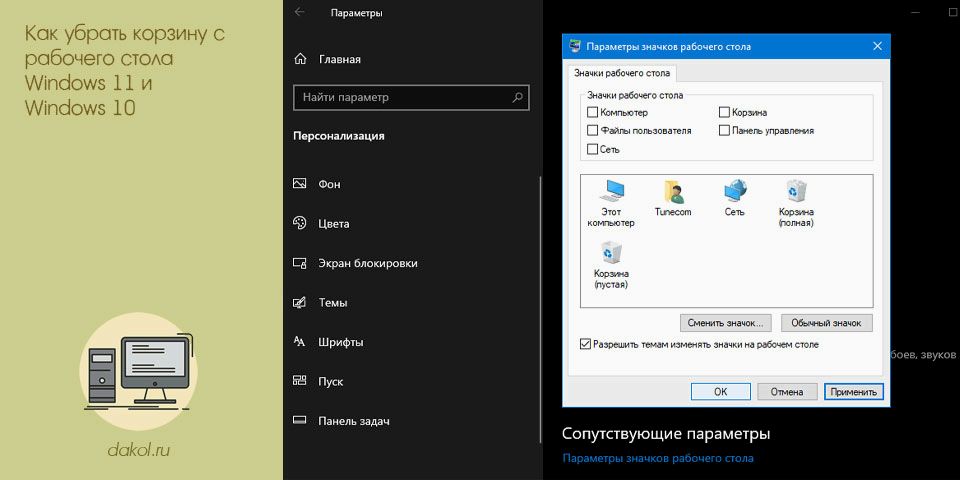This screenshot has width=960, height=480.
Task: Open Параметры значков рабочего стола link
Action: 658,458
